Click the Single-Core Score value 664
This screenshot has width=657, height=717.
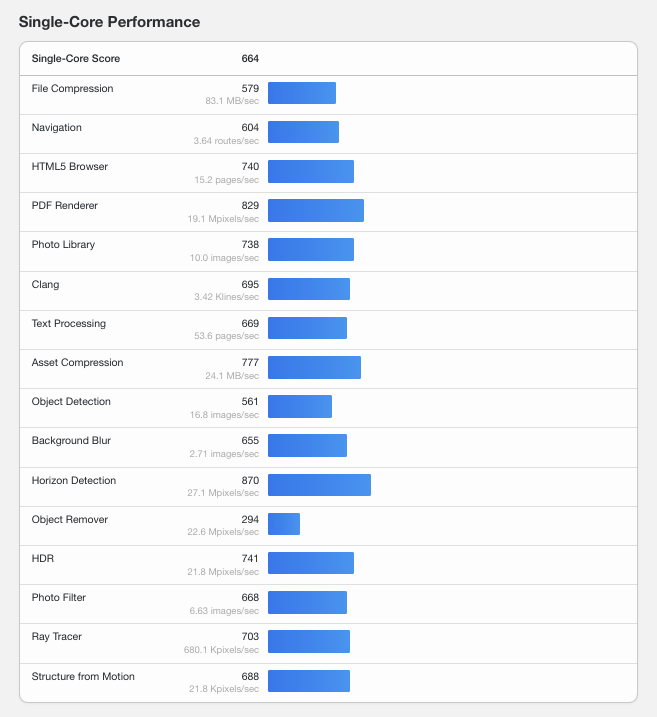point(250,59)
